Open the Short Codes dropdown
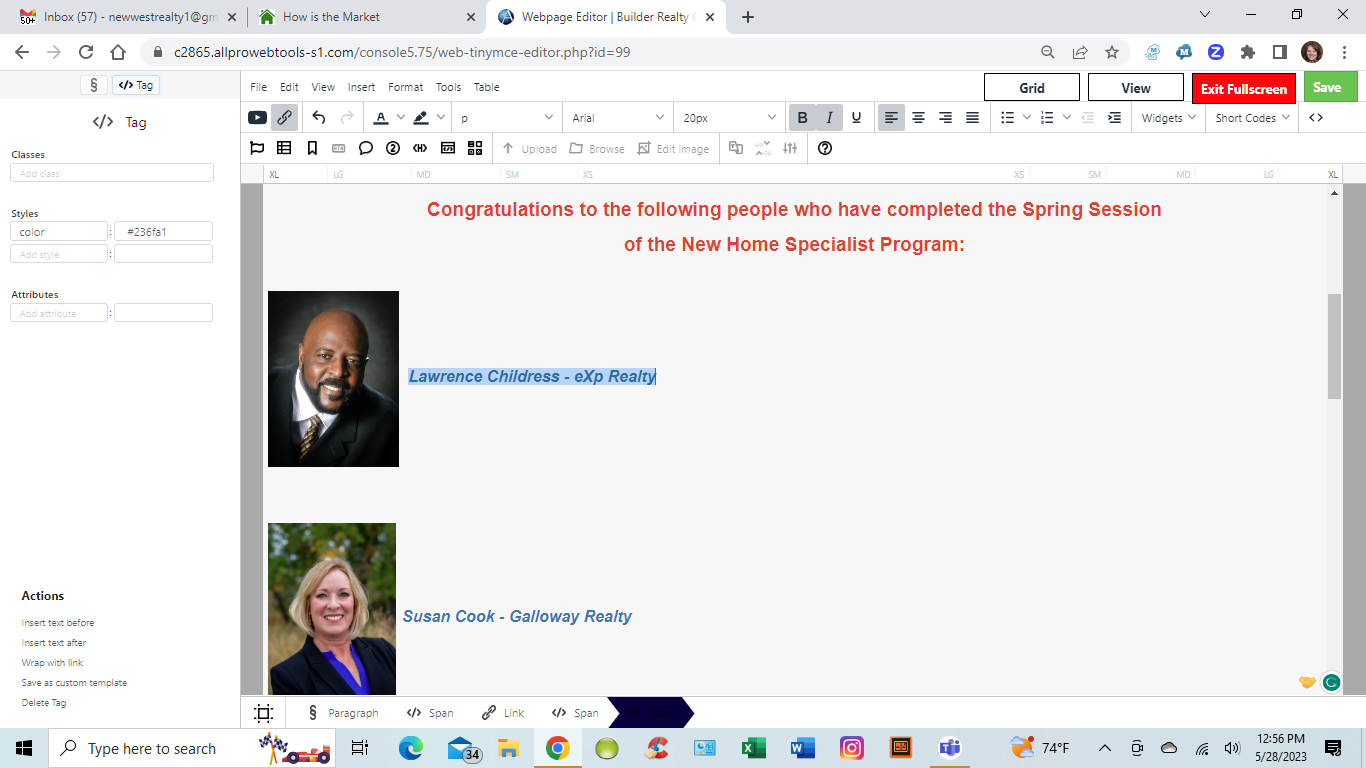This screenshot has width=1366, height=768. [x=1252, y=118]
